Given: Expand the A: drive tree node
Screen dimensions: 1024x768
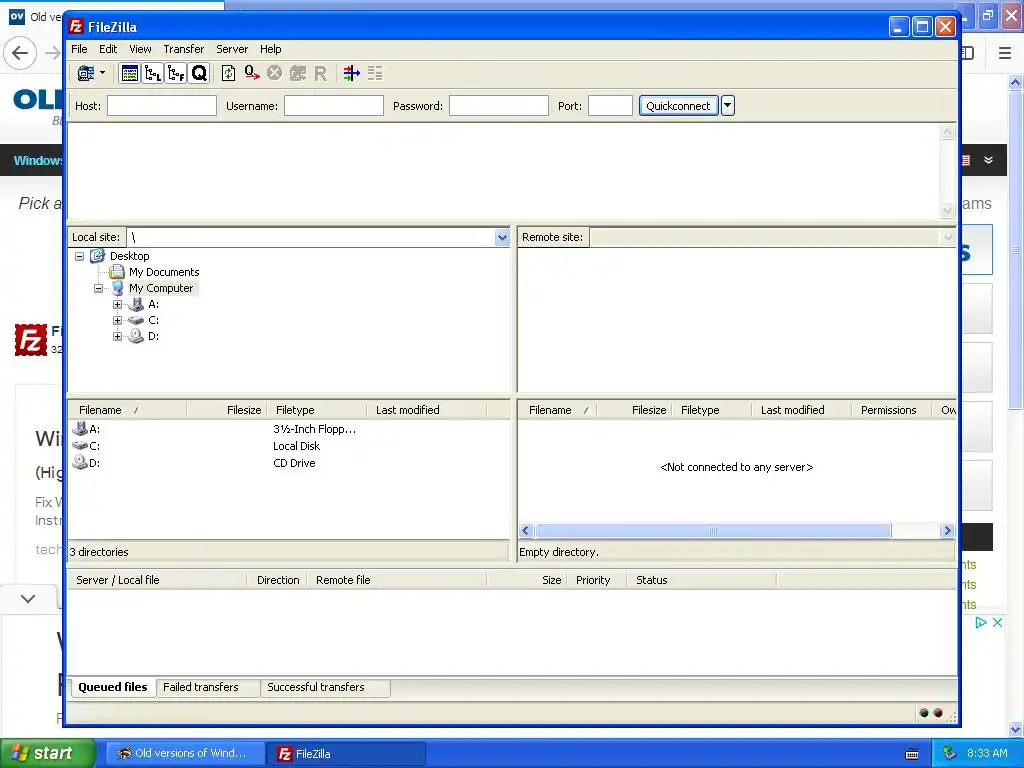Looking at the screenshot, I should [x=118, y=304].
